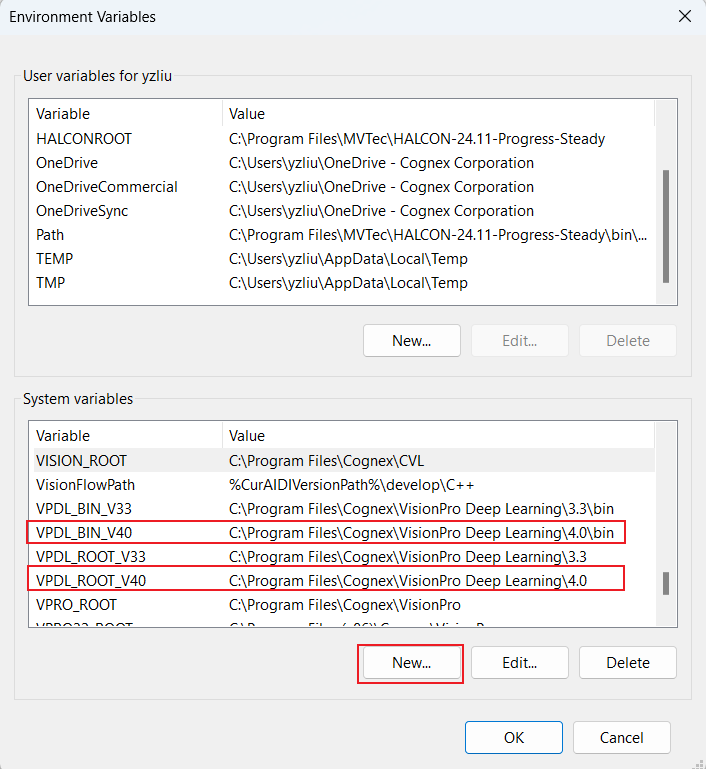Select the VPDL_BIN_V33 system variable

pyautogui.click(x=344, y=509)
